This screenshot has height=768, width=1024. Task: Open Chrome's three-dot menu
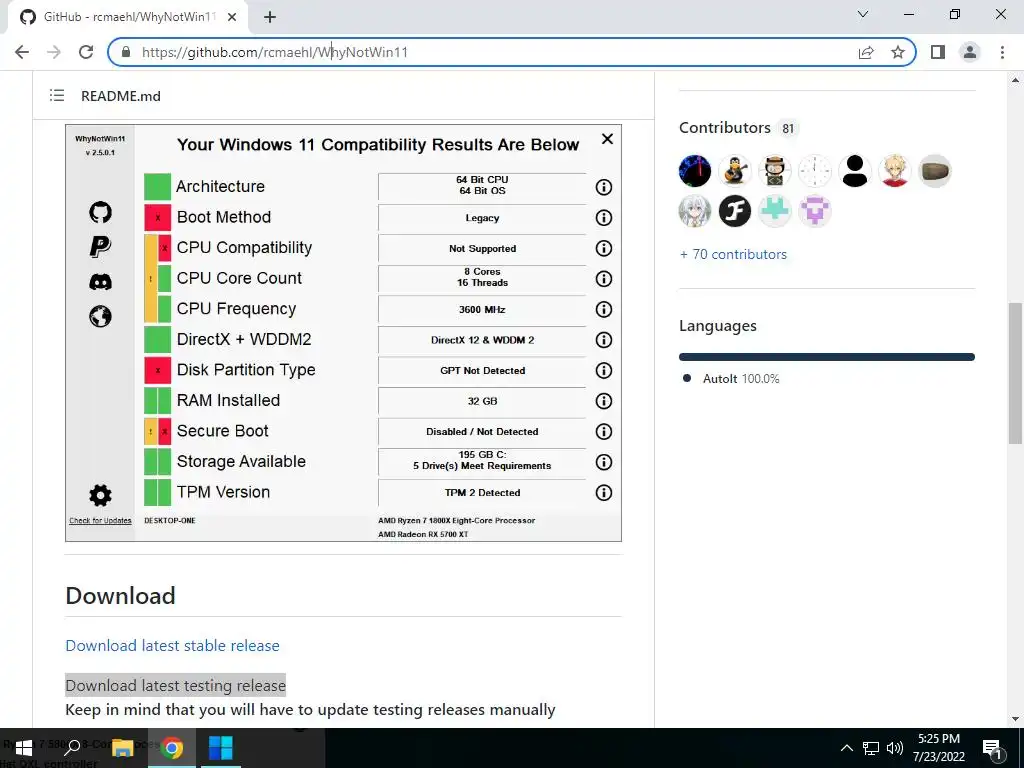1002,52
